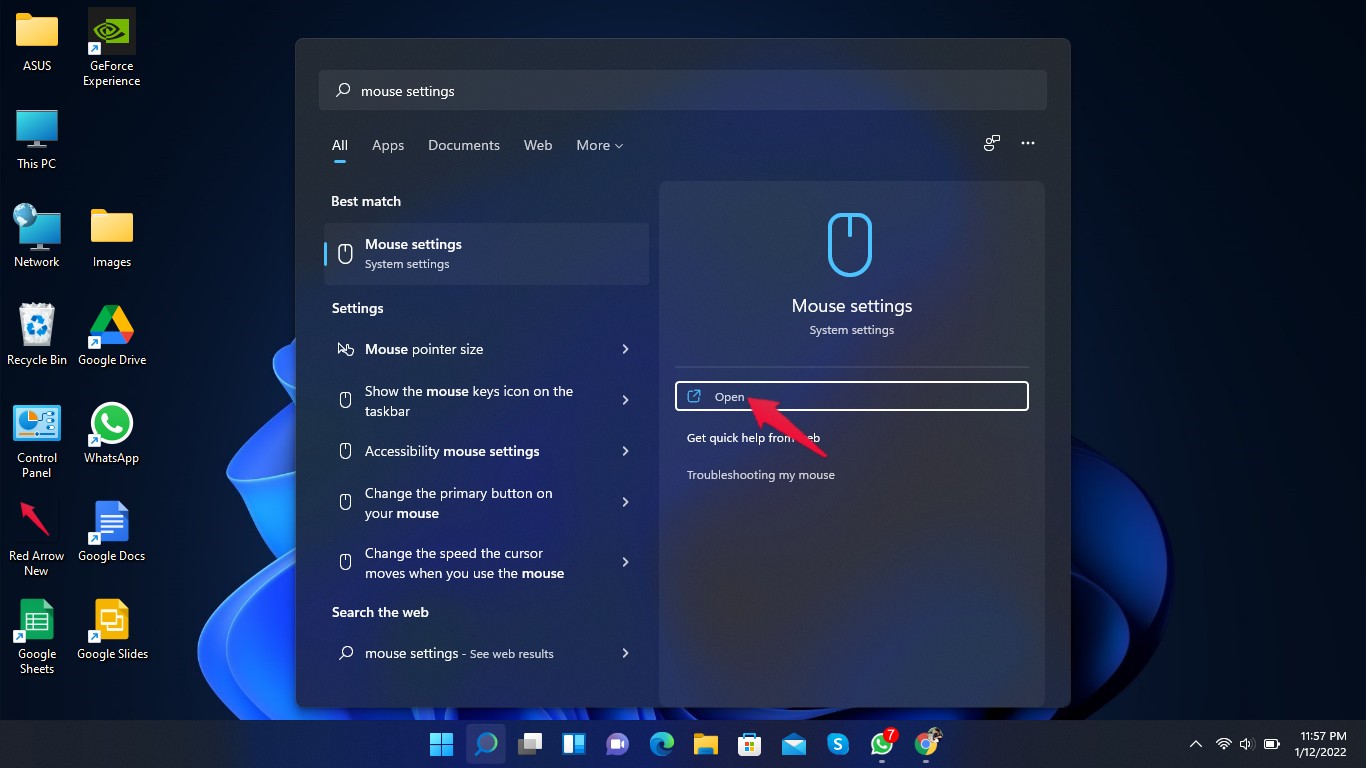
Task: Open the clock and date in the taskbar
Action: click(1323, 744)
